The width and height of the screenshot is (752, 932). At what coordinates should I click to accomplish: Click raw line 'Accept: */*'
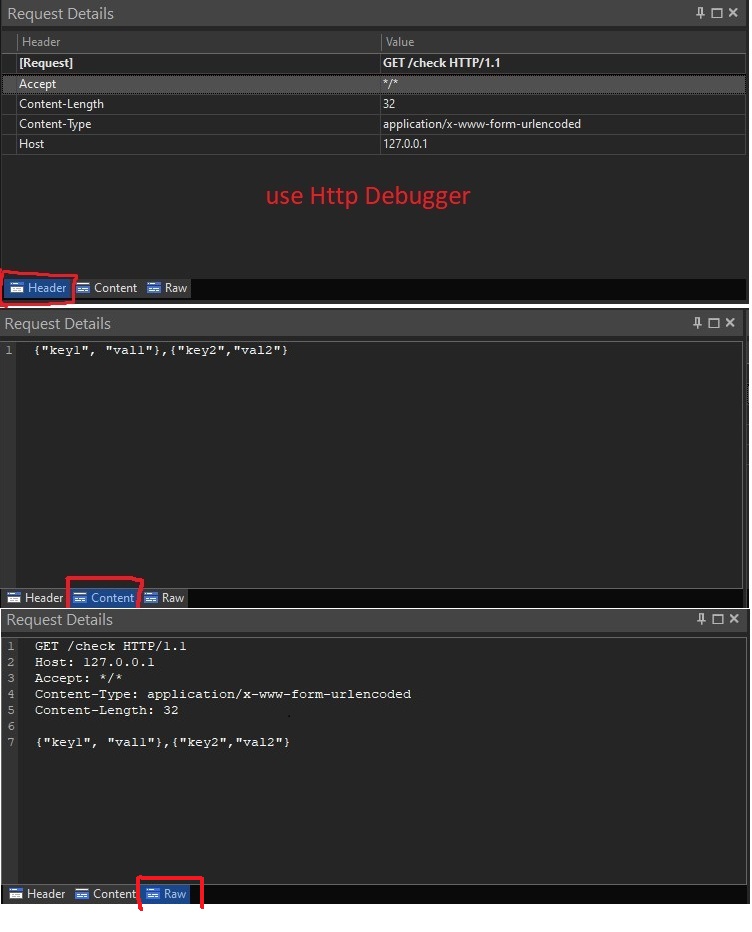tap(78, 678)
